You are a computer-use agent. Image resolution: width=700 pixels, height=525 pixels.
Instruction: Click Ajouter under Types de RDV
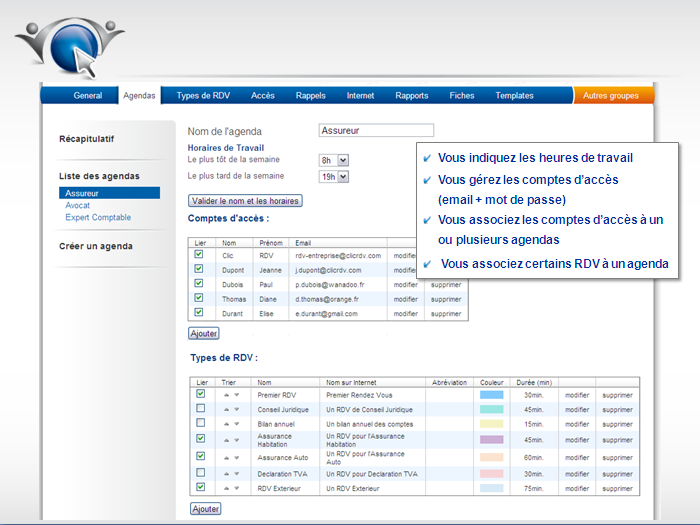coord(205,509)
